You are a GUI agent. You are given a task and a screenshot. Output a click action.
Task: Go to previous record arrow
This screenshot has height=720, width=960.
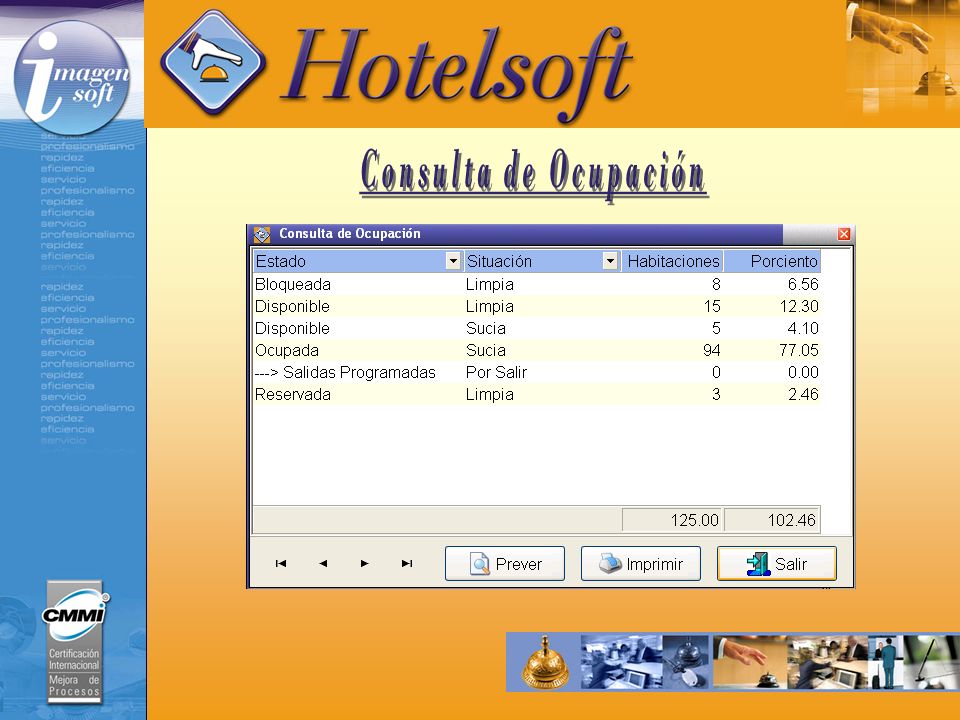pos(323,563)
